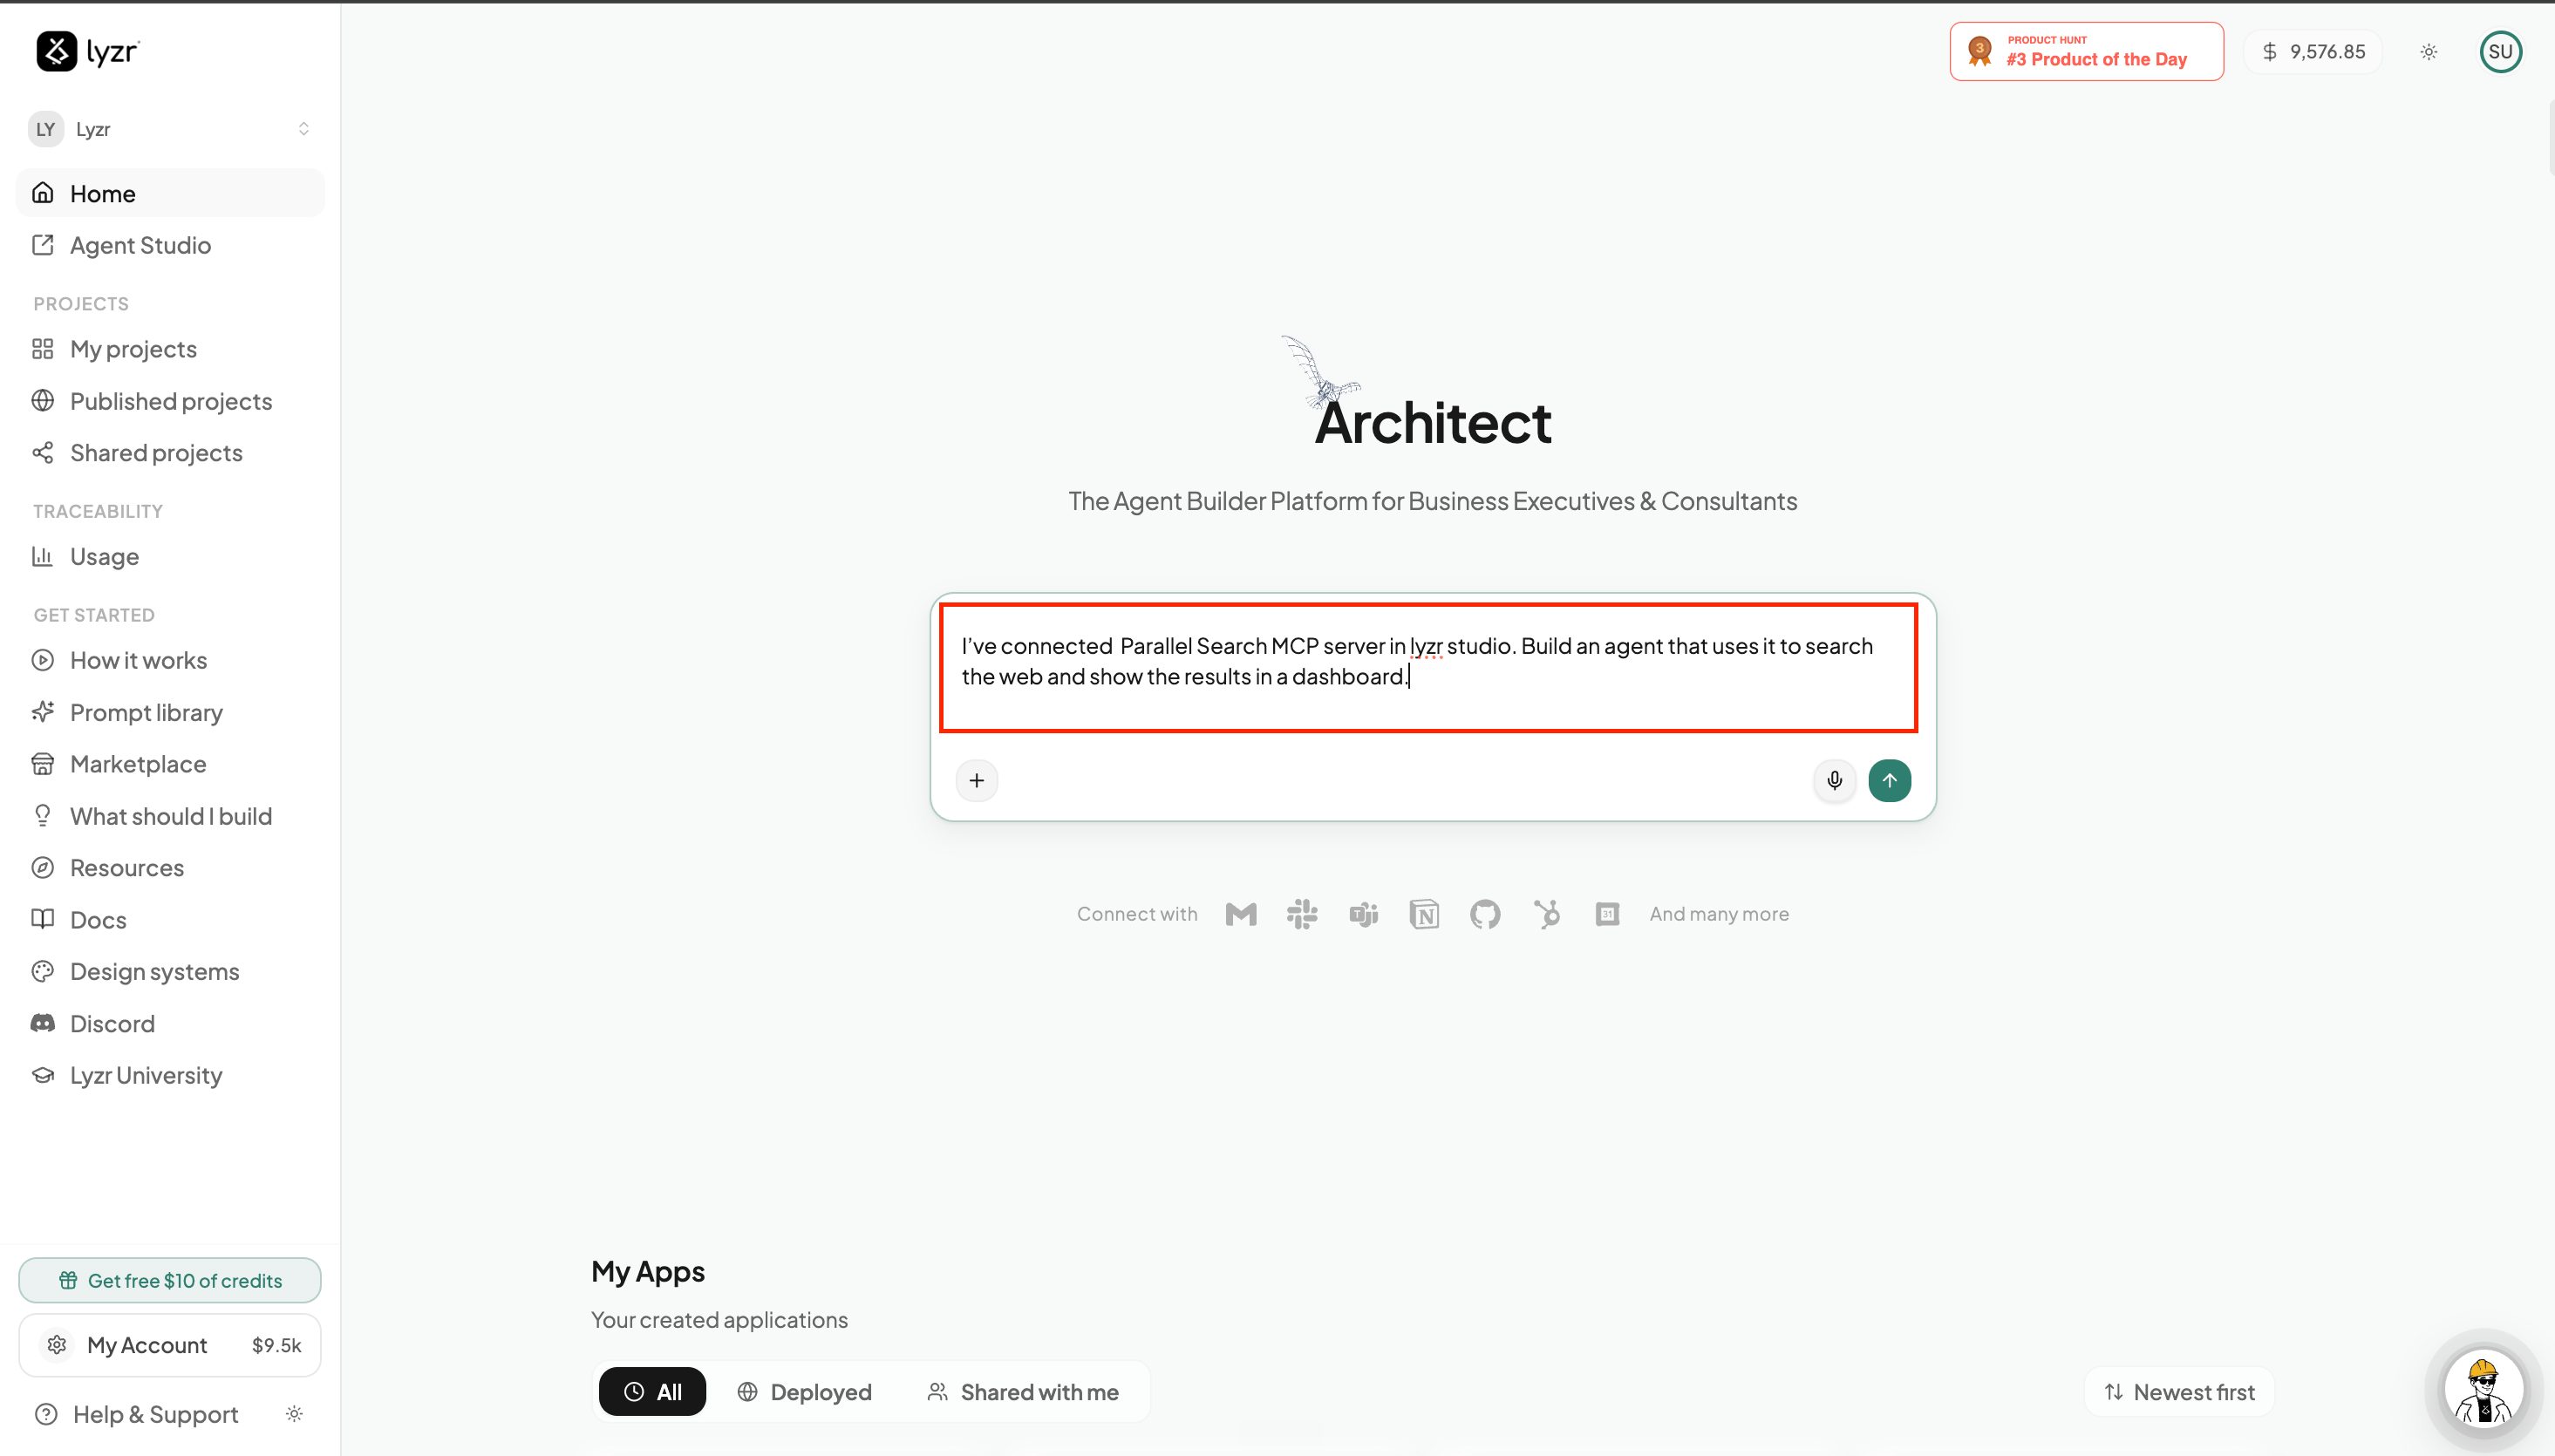
Task: Click the green send arrow button
Action: pos(1889,780)
